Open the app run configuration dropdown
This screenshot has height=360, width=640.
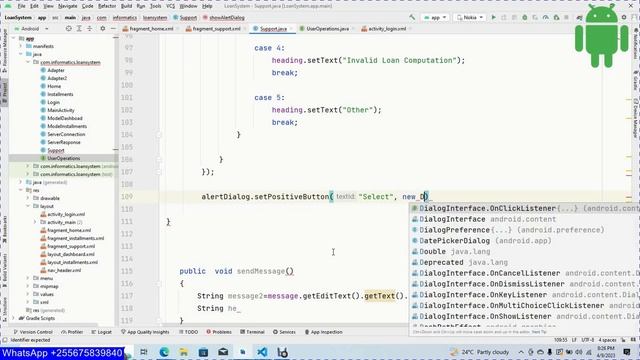[435, 18]
